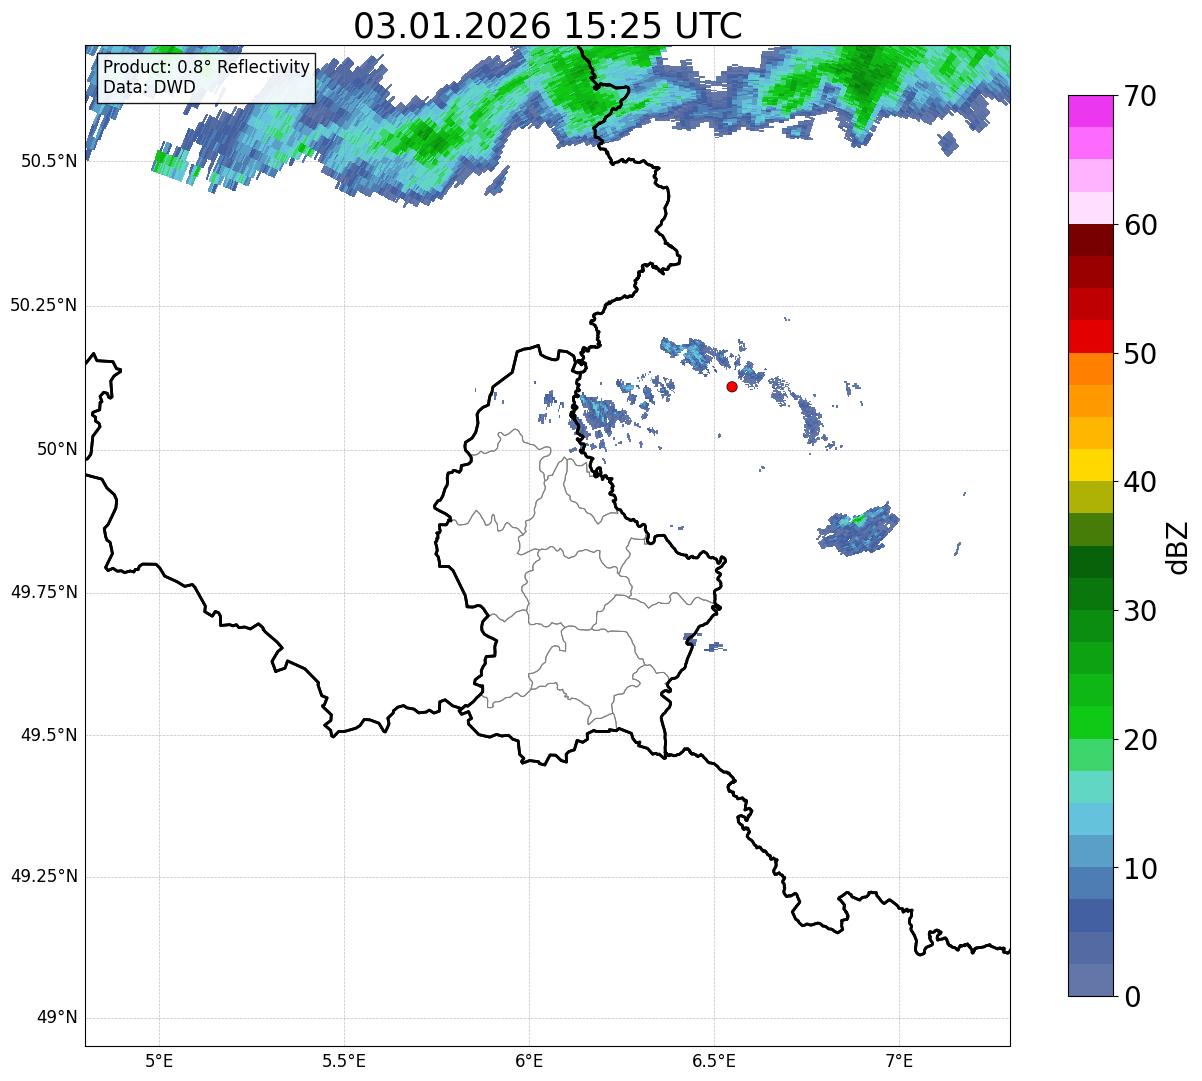Pick the yellow colorbar swatch above 40
The width and height of the screenshot is (1202, 1081).
1091,465
